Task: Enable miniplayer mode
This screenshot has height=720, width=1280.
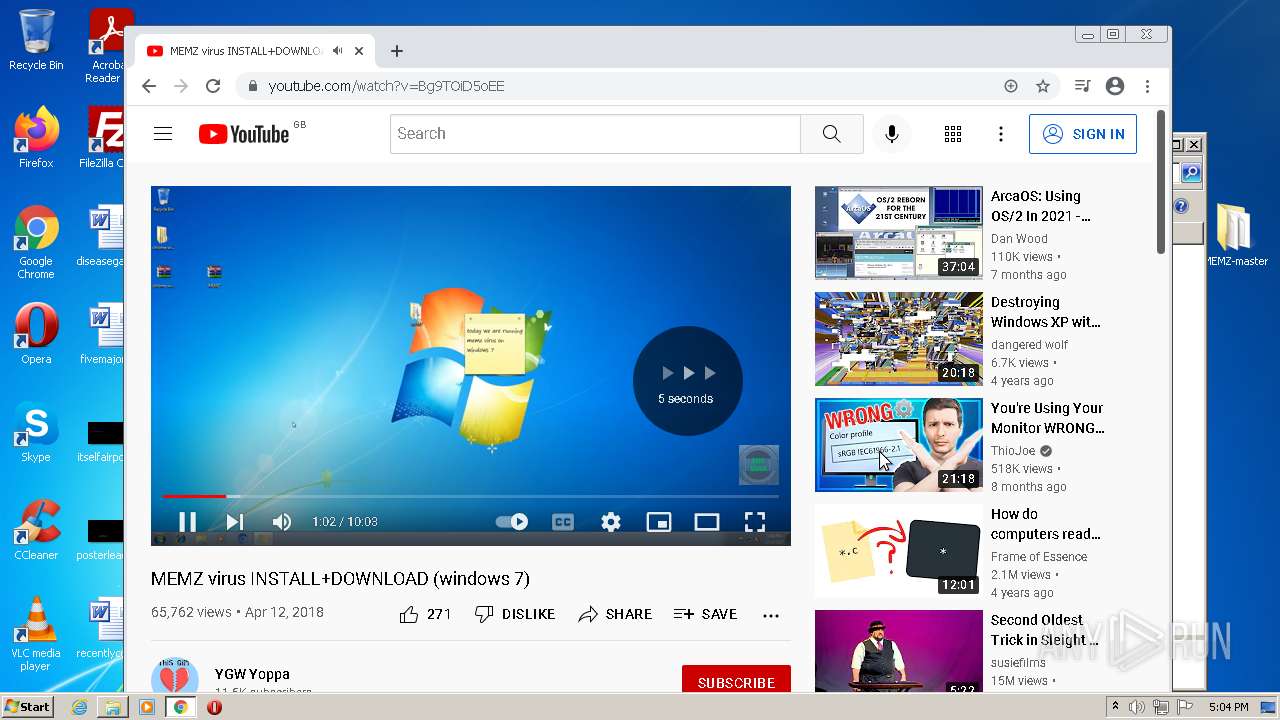Action: pos(659,521)
